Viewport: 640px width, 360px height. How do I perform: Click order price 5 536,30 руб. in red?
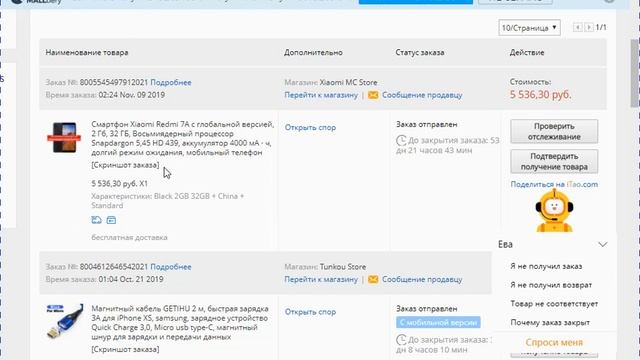pos(540,95)
